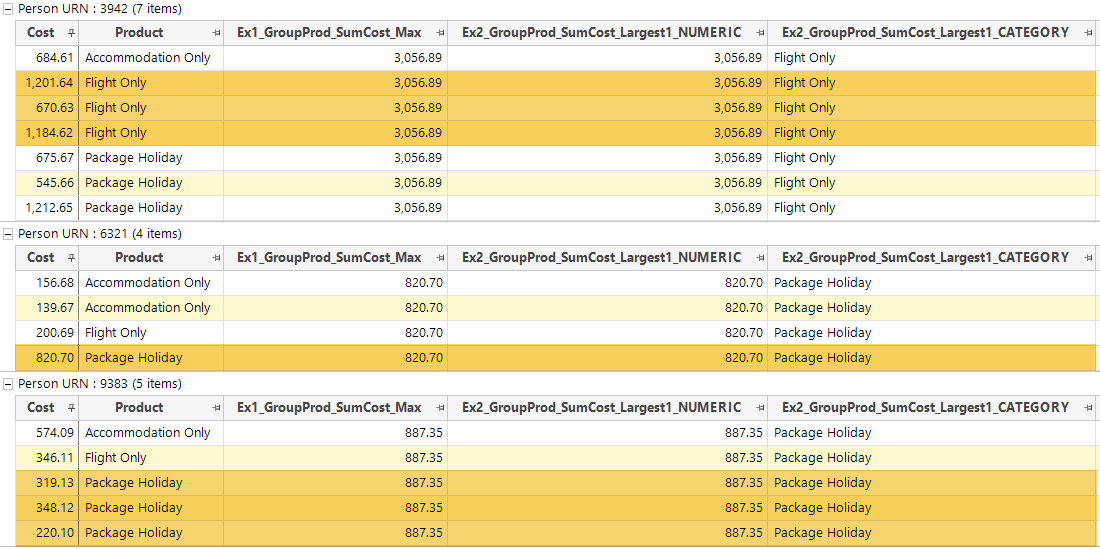Pin Ex1_GroupProd_SumCost_Max column in URN 3942 group
Viewport: 1100px width, 549px height.
point(440,33)
